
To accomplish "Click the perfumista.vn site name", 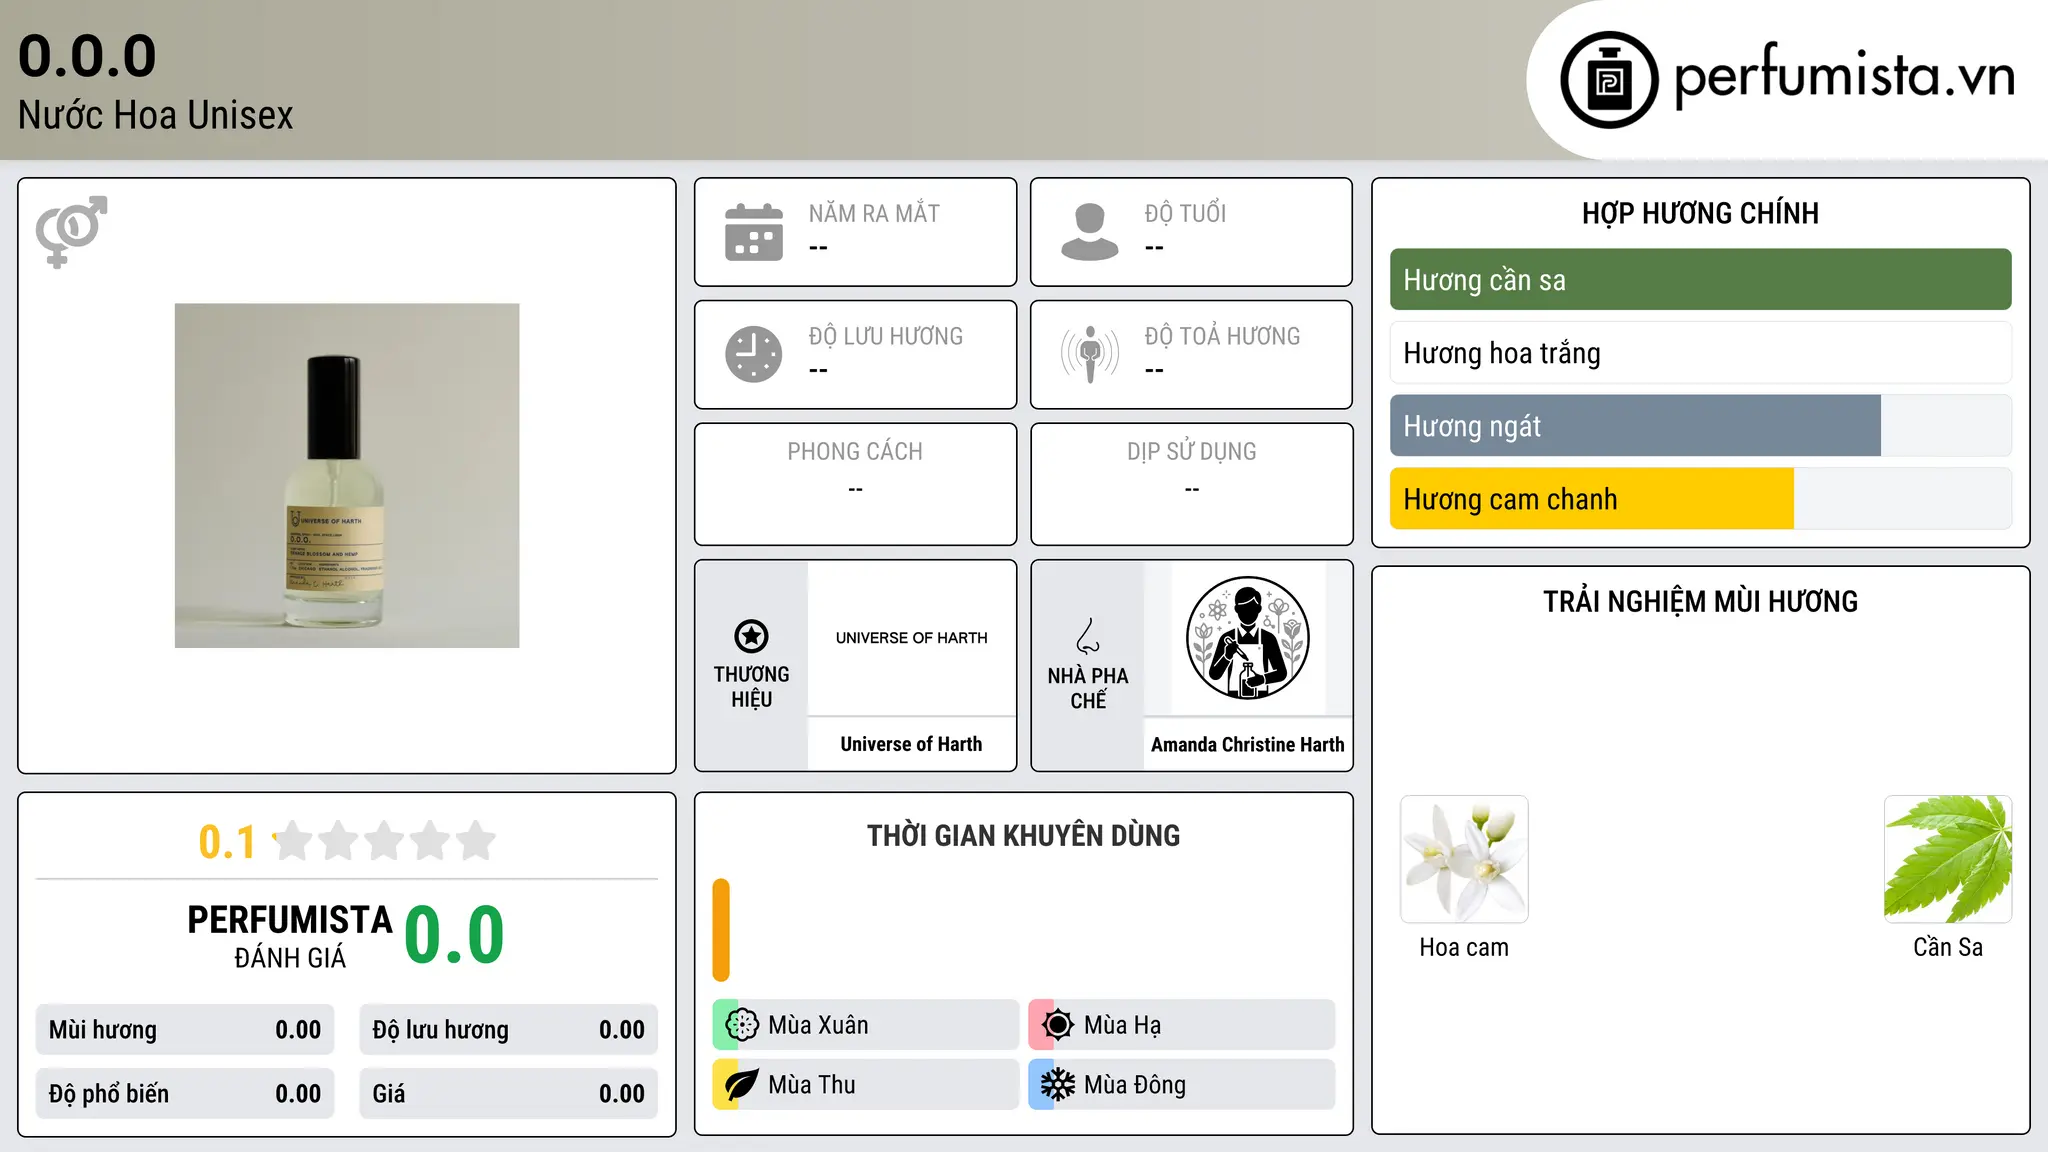I will tap(1845, 76).
